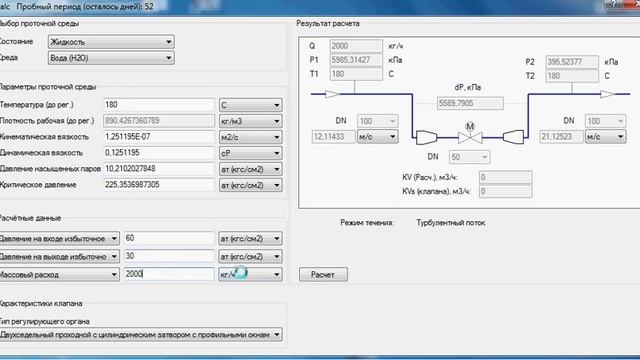640x360 pixels.
Task: Click the Режим течения label
Action: (x=367, y=223)
